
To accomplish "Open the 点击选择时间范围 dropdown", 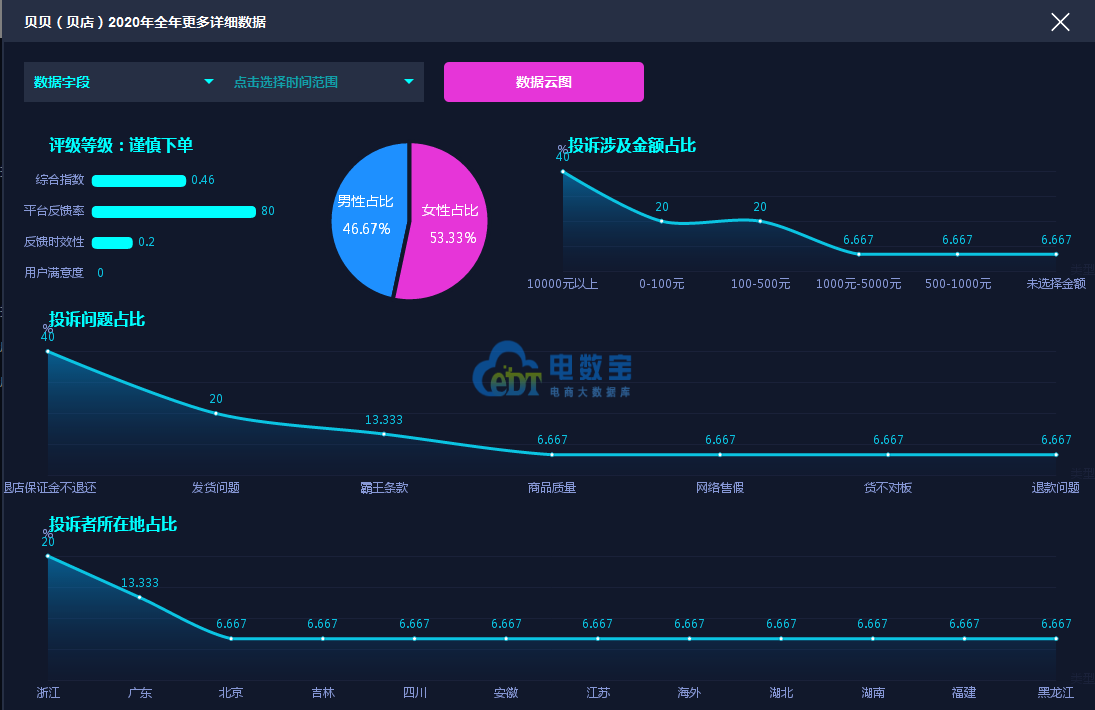I will [x=323, y=82].
